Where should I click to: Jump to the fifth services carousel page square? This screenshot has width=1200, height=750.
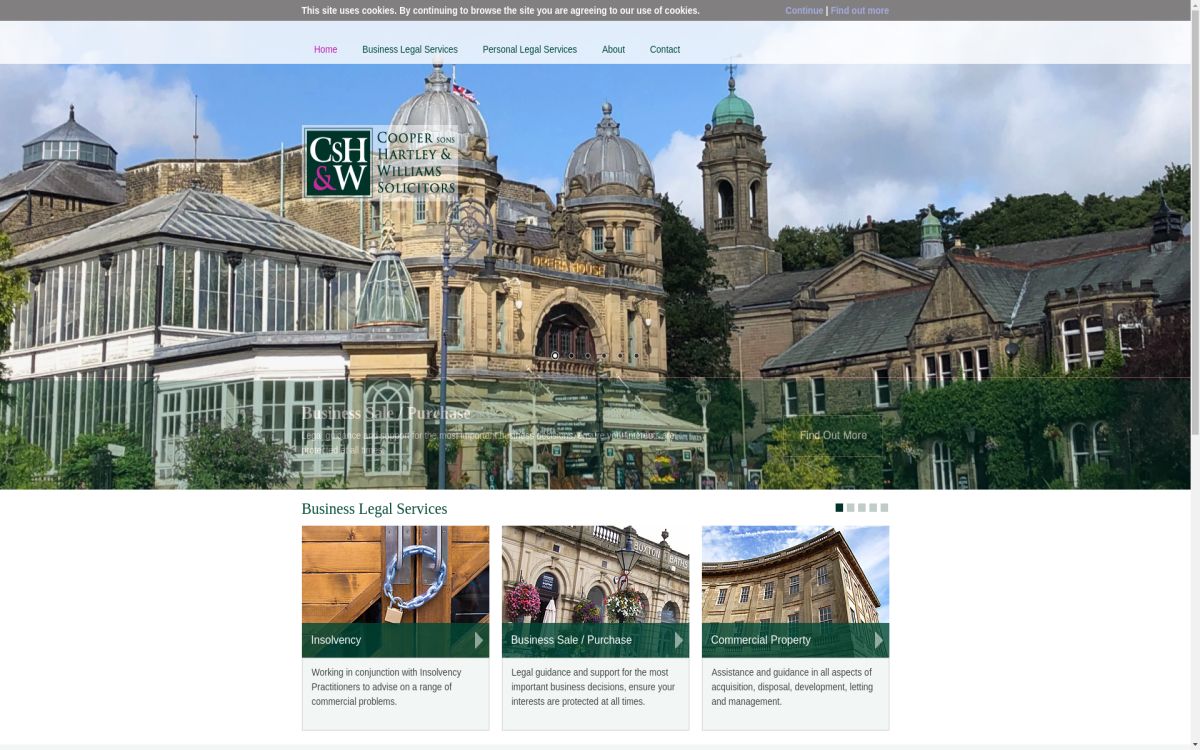(x=884, y=508)
